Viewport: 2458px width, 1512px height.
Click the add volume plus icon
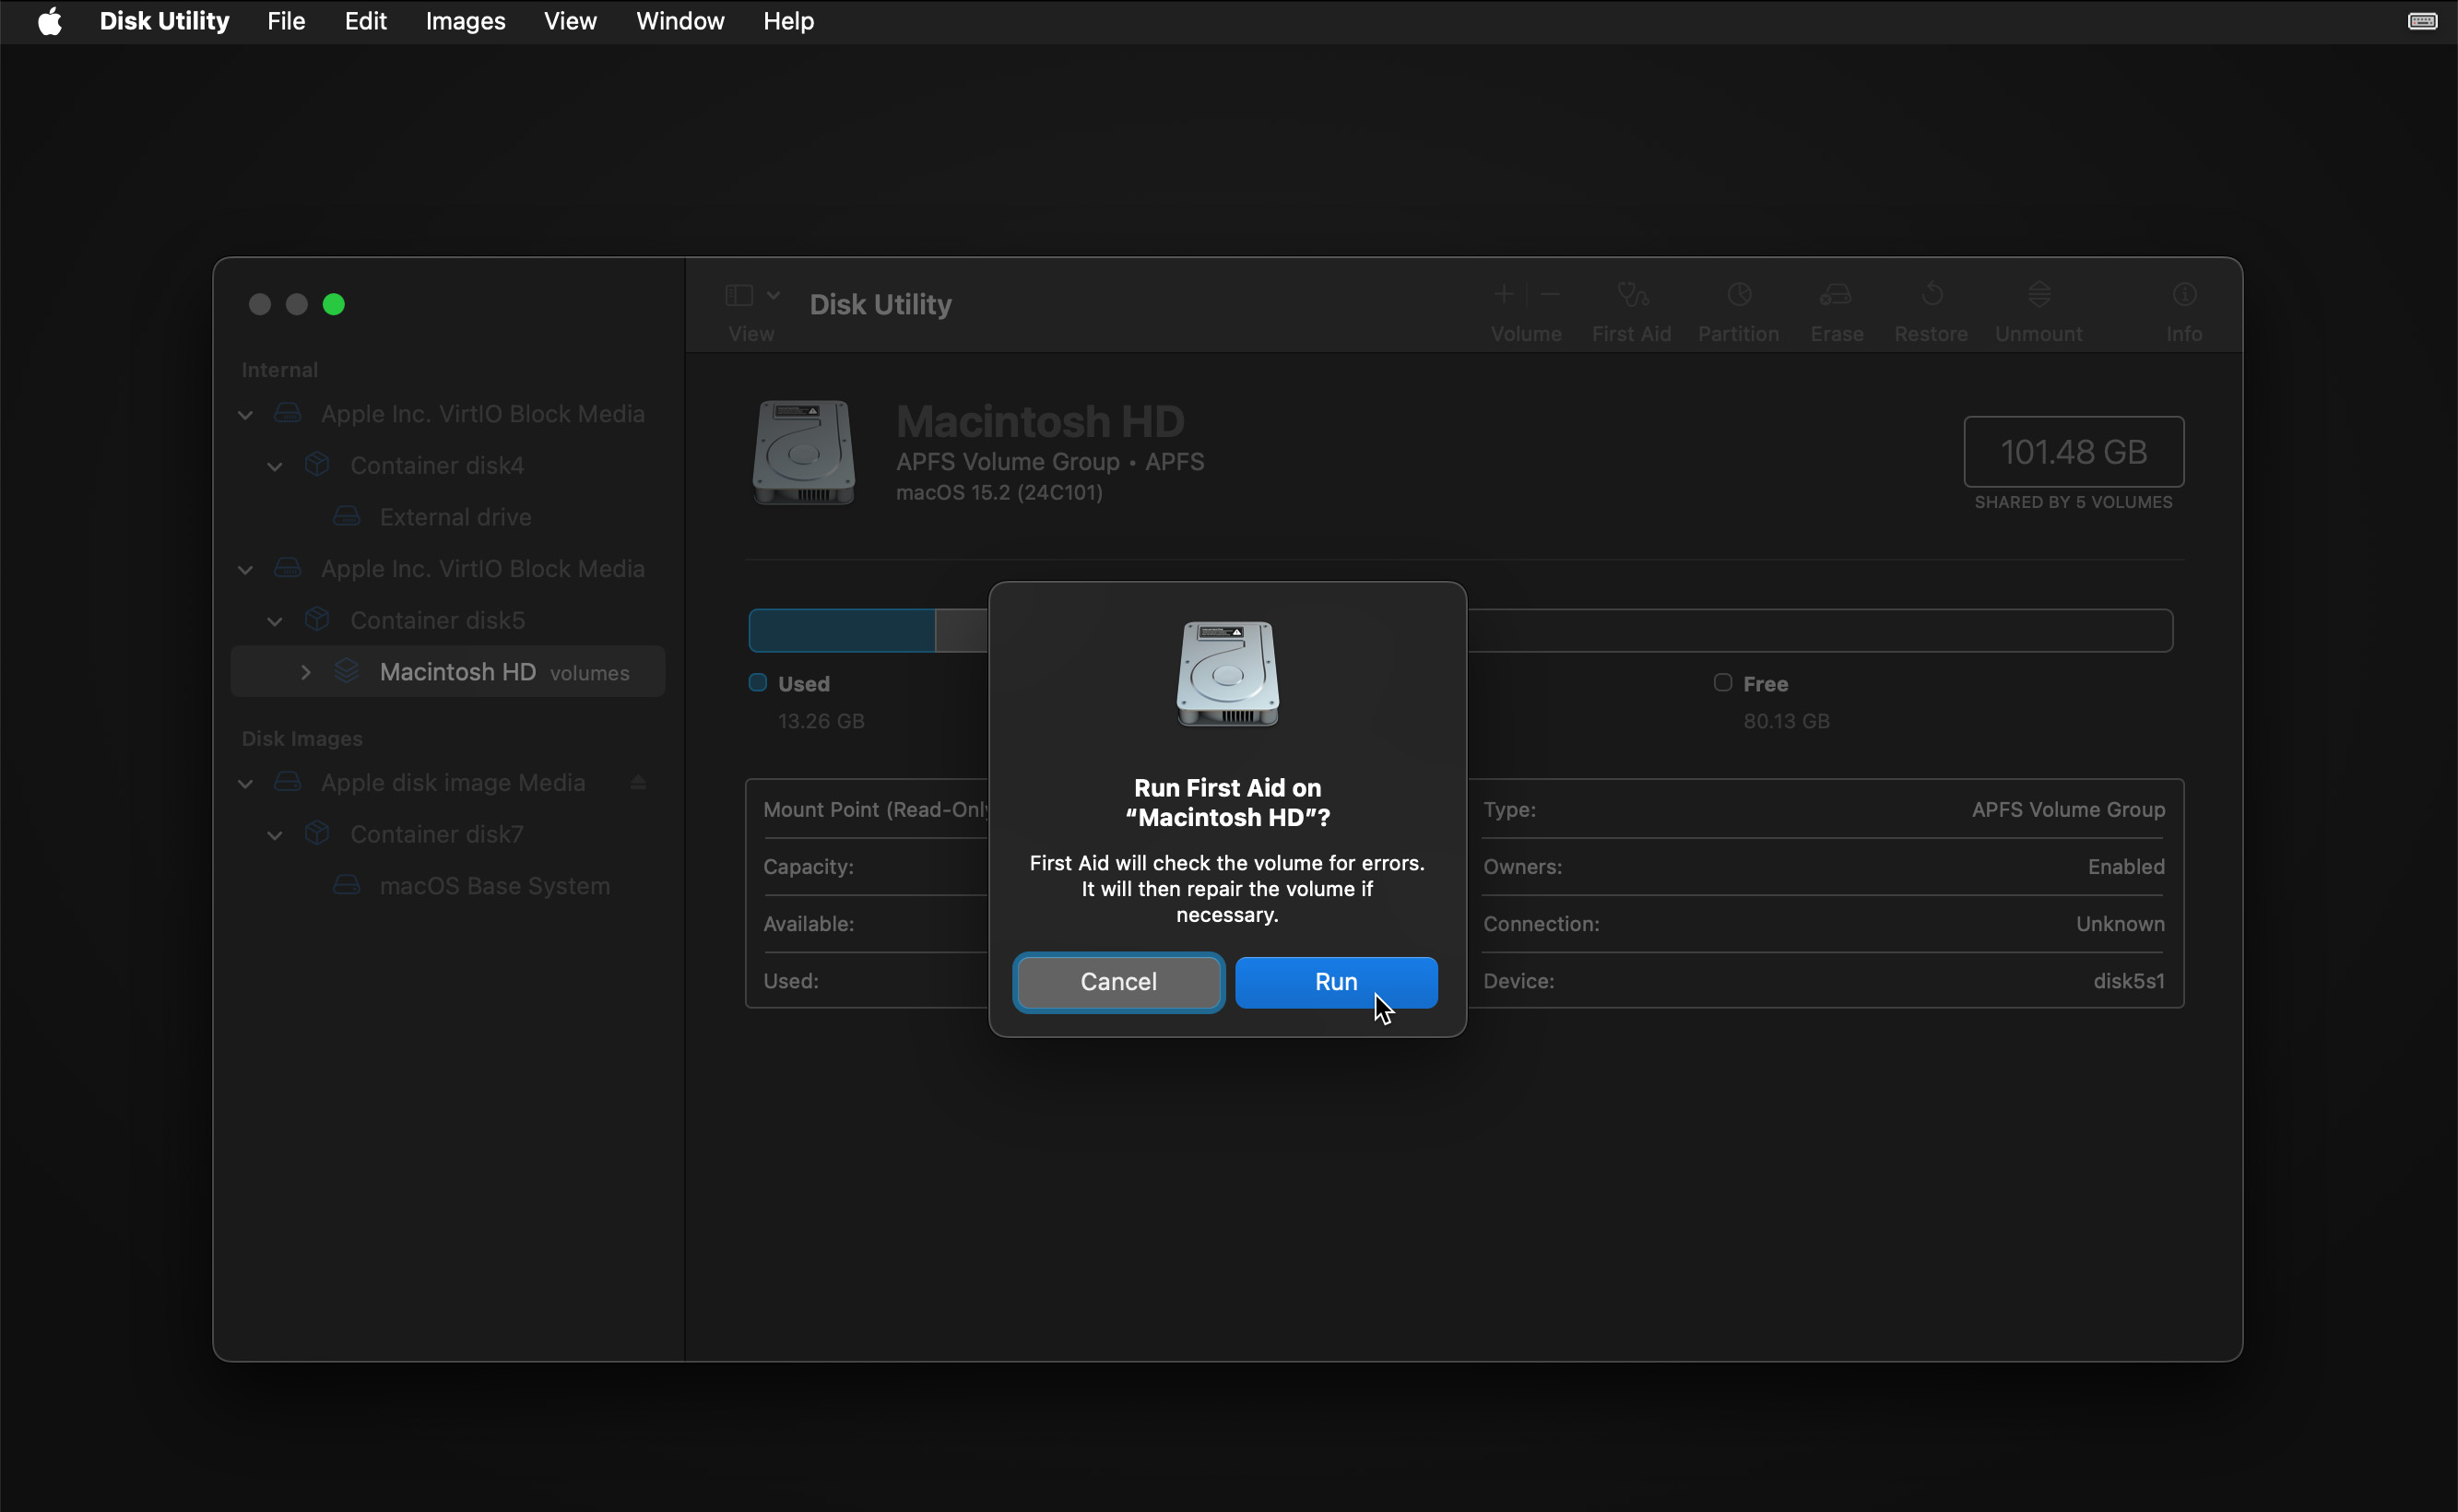(x=1504, y=294)
